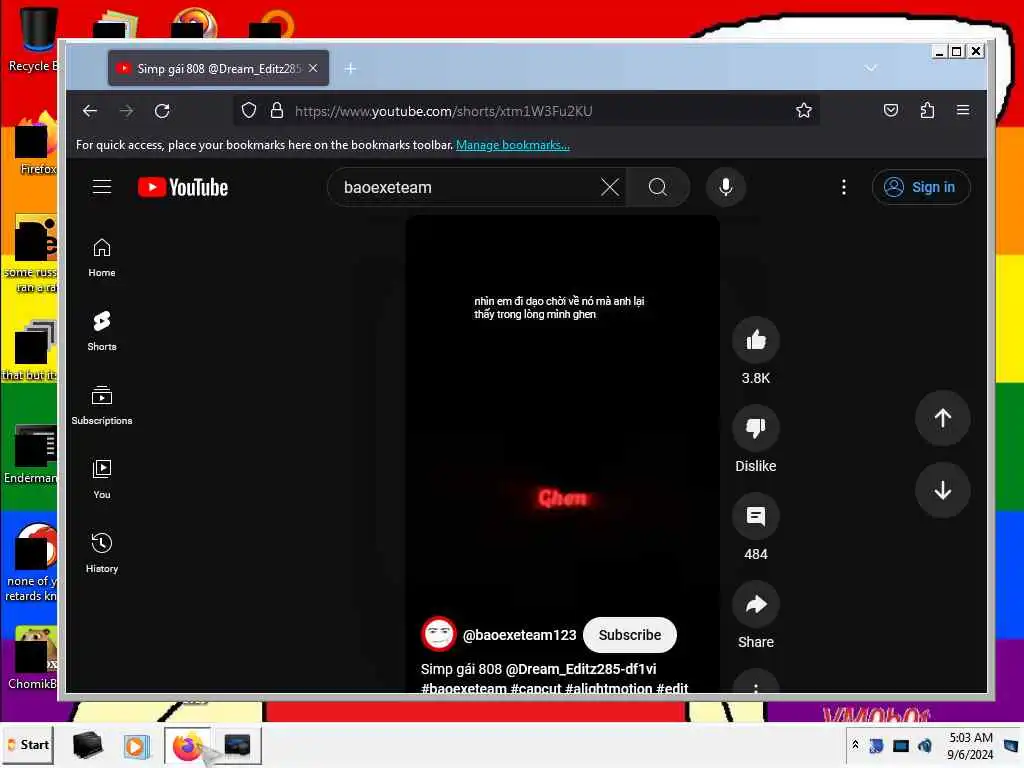The width and height of the screenshot is (1024, 768).
Task: Like the short with thumbs up
Action: [x=756, y=340]
